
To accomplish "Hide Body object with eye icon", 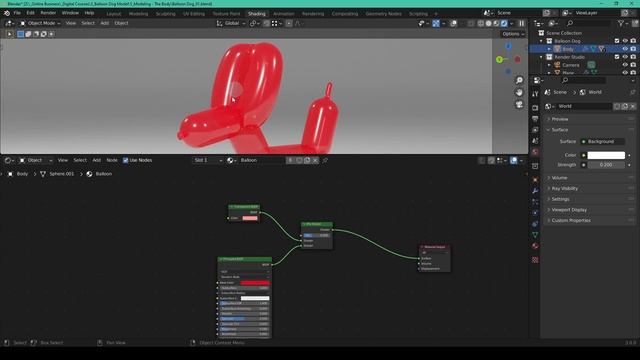I will (x=625, y=49).
